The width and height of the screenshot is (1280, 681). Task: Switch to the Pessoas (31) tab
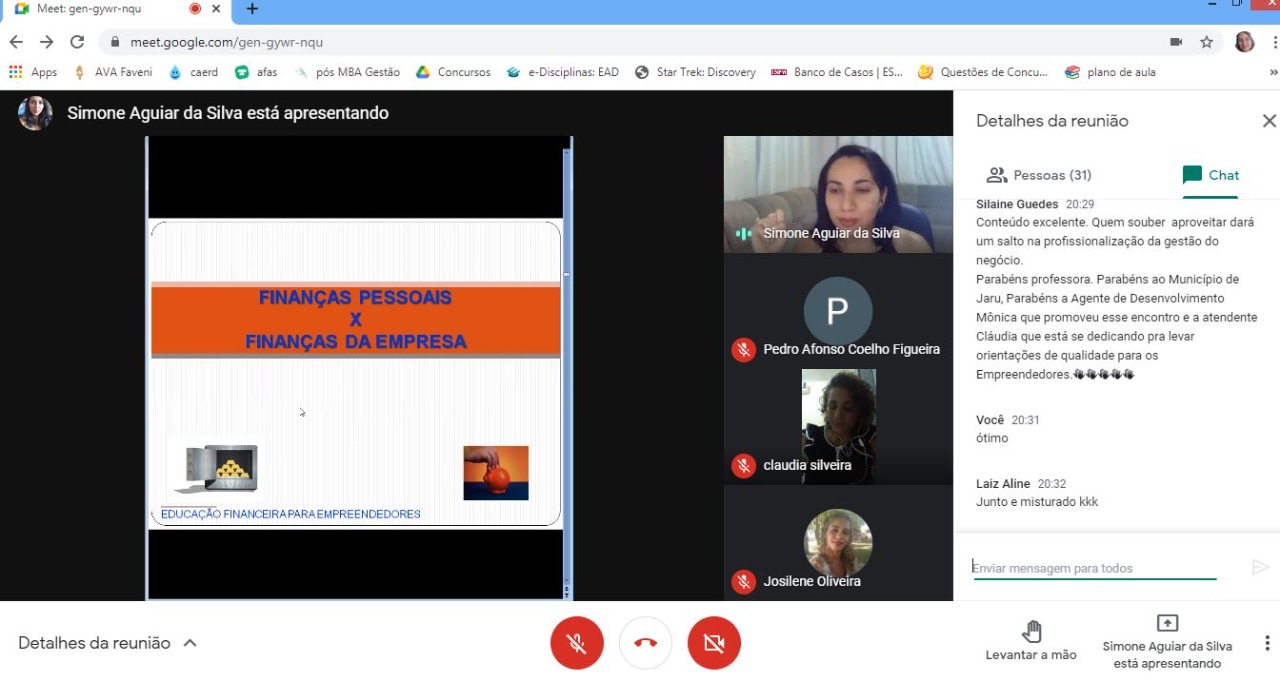tap(1038, 175)
